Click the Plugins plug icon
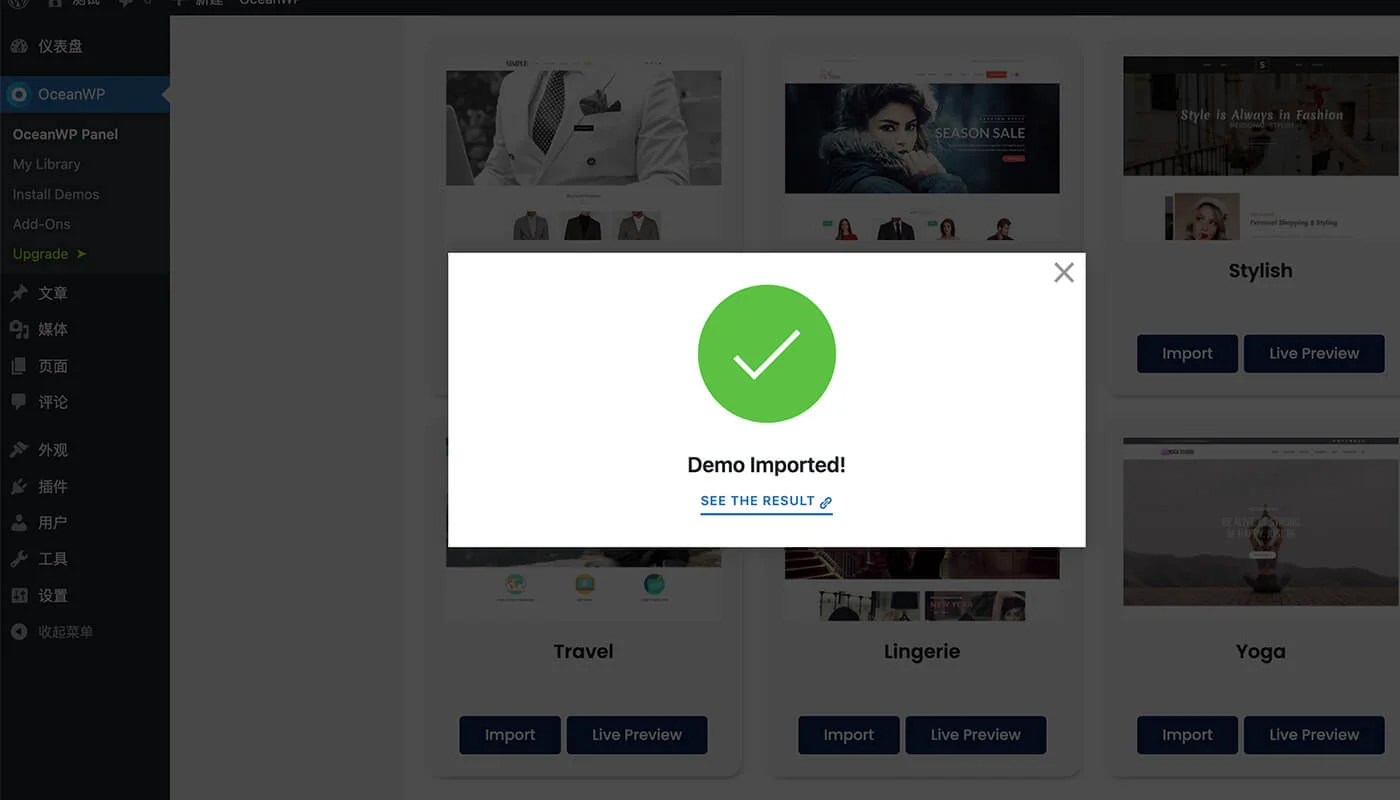Screen dimensions: 1400x800 coord(19,486)
